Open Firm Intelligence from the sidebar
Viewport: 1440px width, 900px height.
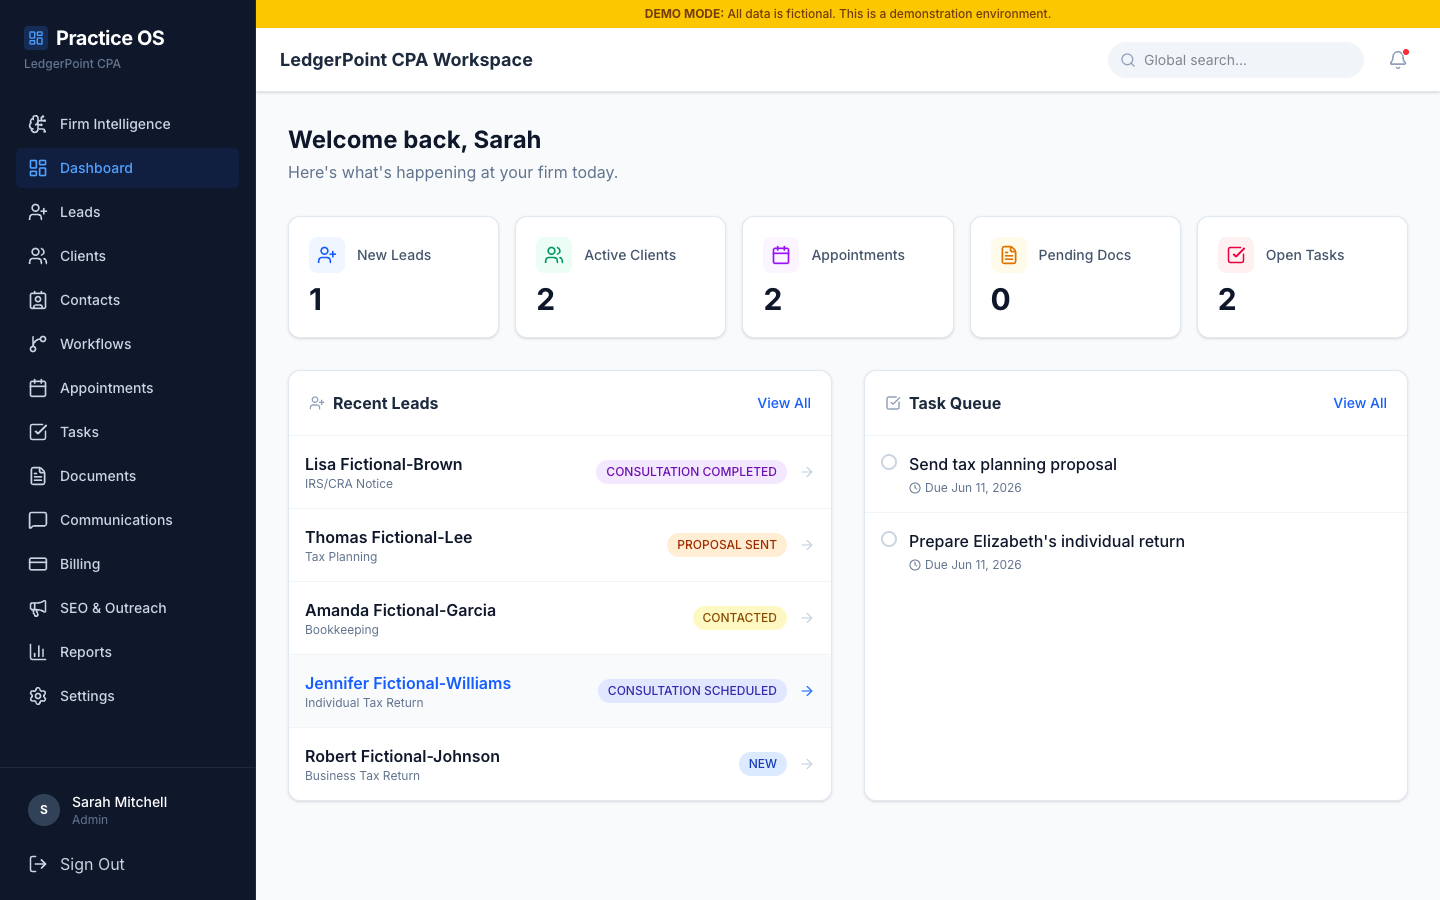(x=127, y=124)
